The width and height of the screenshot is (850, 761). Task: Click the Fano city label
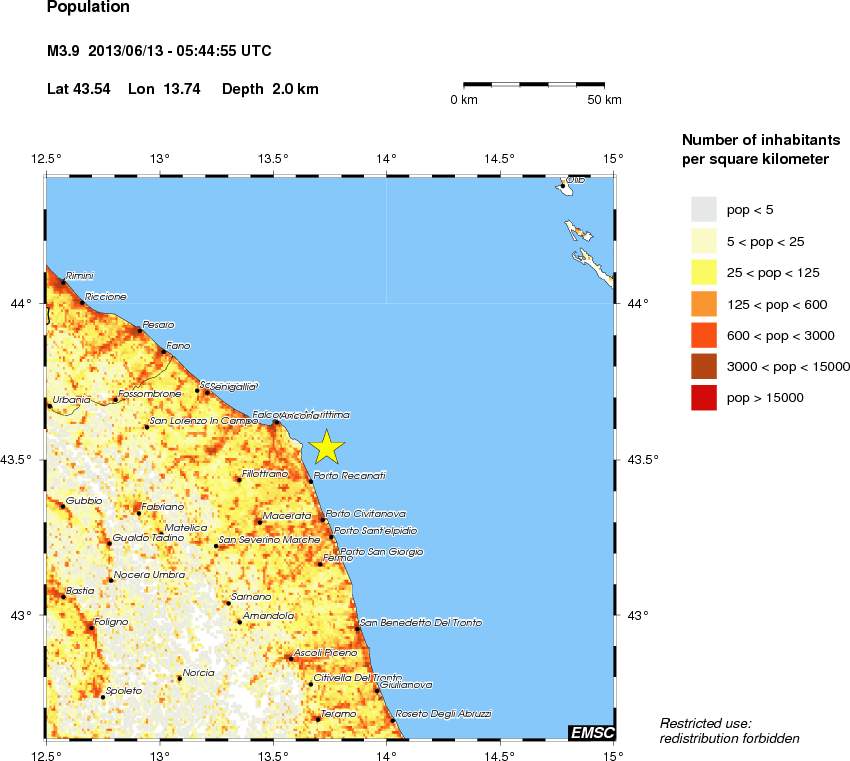[x=178, y=345]
